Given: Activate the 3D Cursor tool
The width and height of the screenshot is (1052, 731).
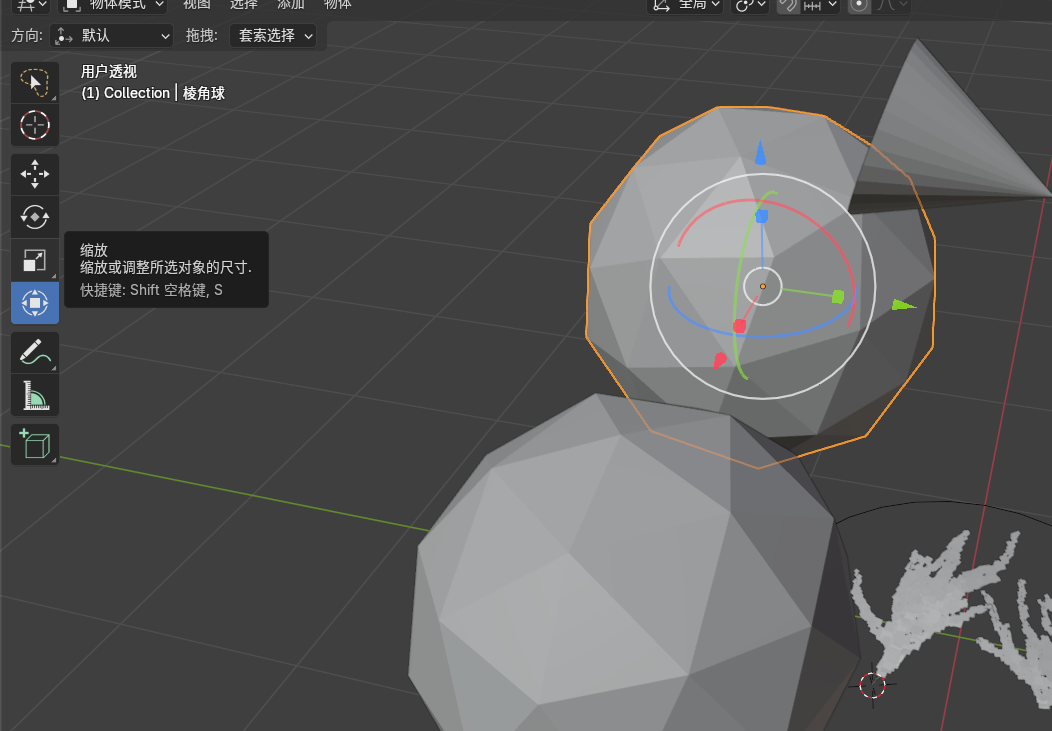Looking at the screenshot, I should [x=35, y=125].
